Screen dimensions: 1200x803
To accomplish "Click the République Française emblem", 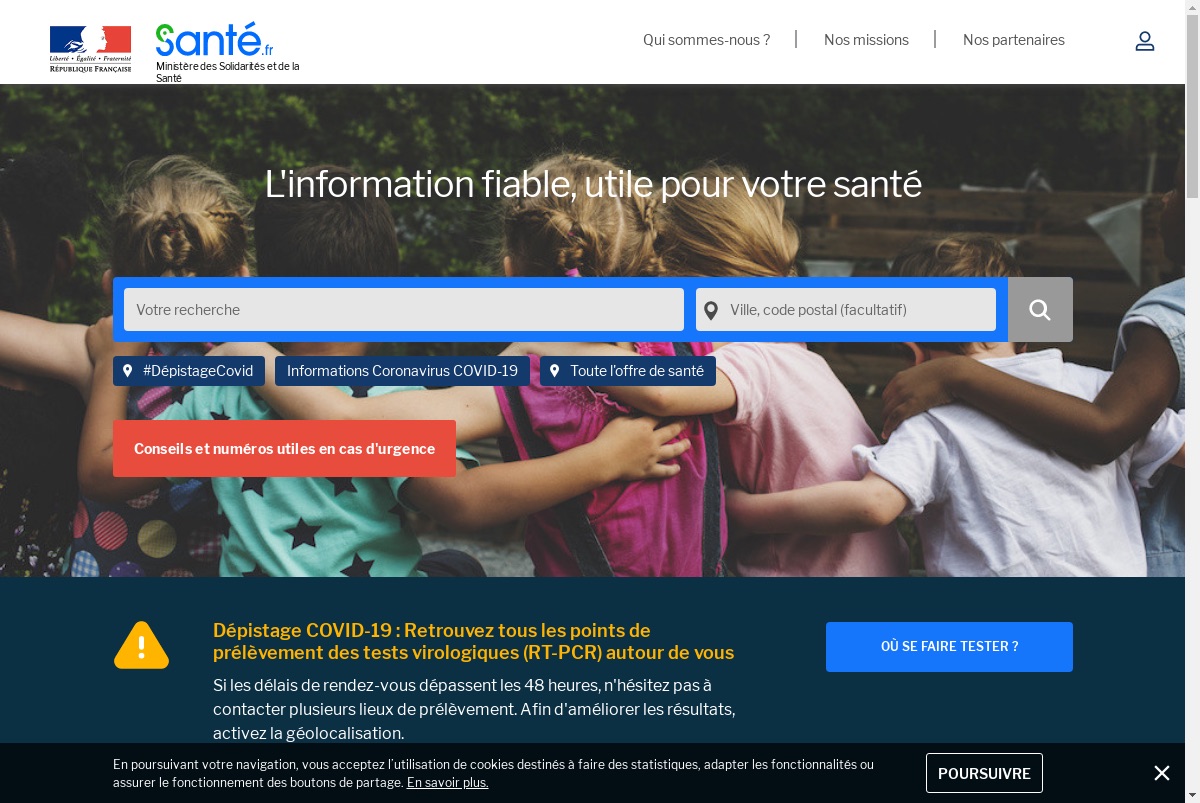I will pos(90,50).
